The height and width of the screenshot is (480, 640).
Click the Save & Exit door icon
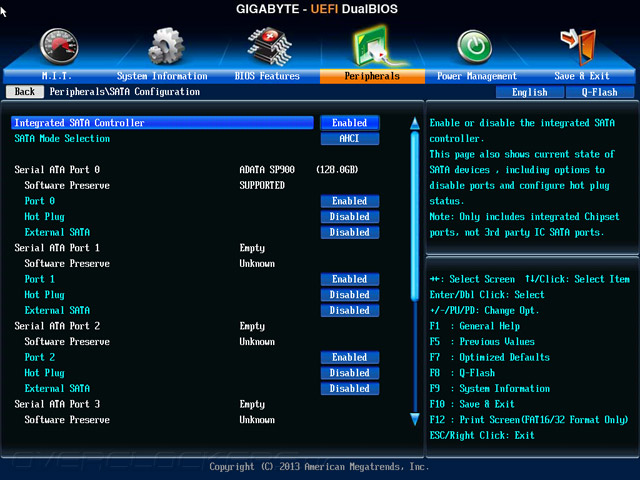click(579, 47)
